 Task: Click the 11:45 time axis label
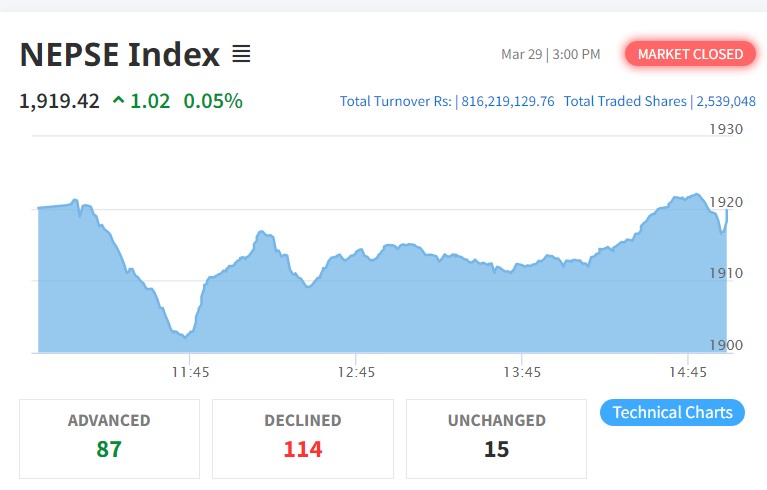click(190, 372)
